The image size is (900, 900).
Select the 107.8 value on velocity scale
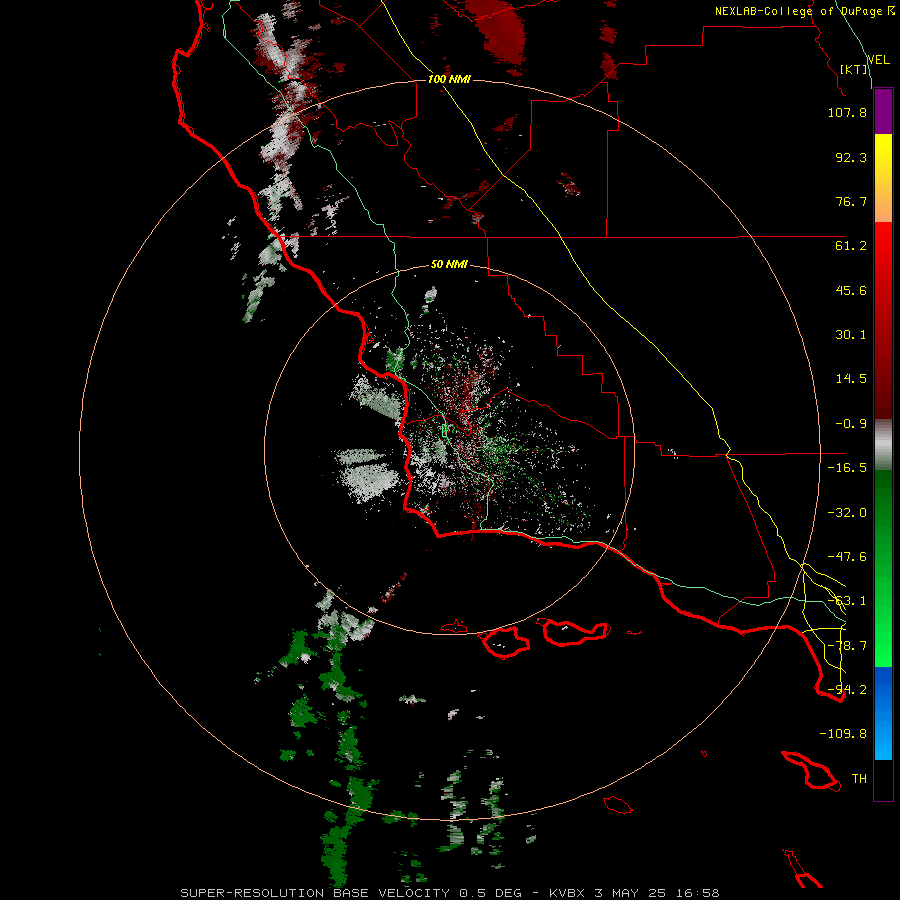point(847,112)
